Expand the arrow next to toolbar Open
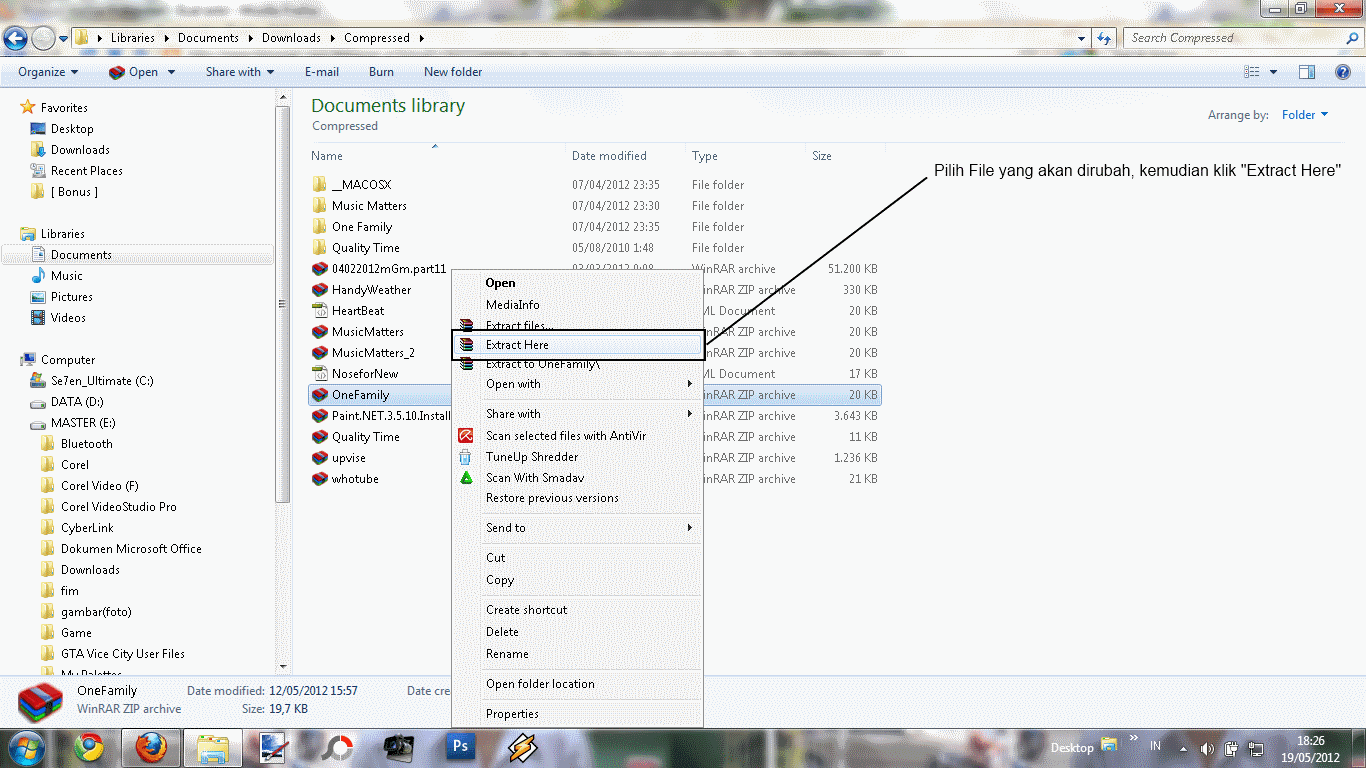The height and width of the screenshot is (768, 1366). [x=171, y=72]
